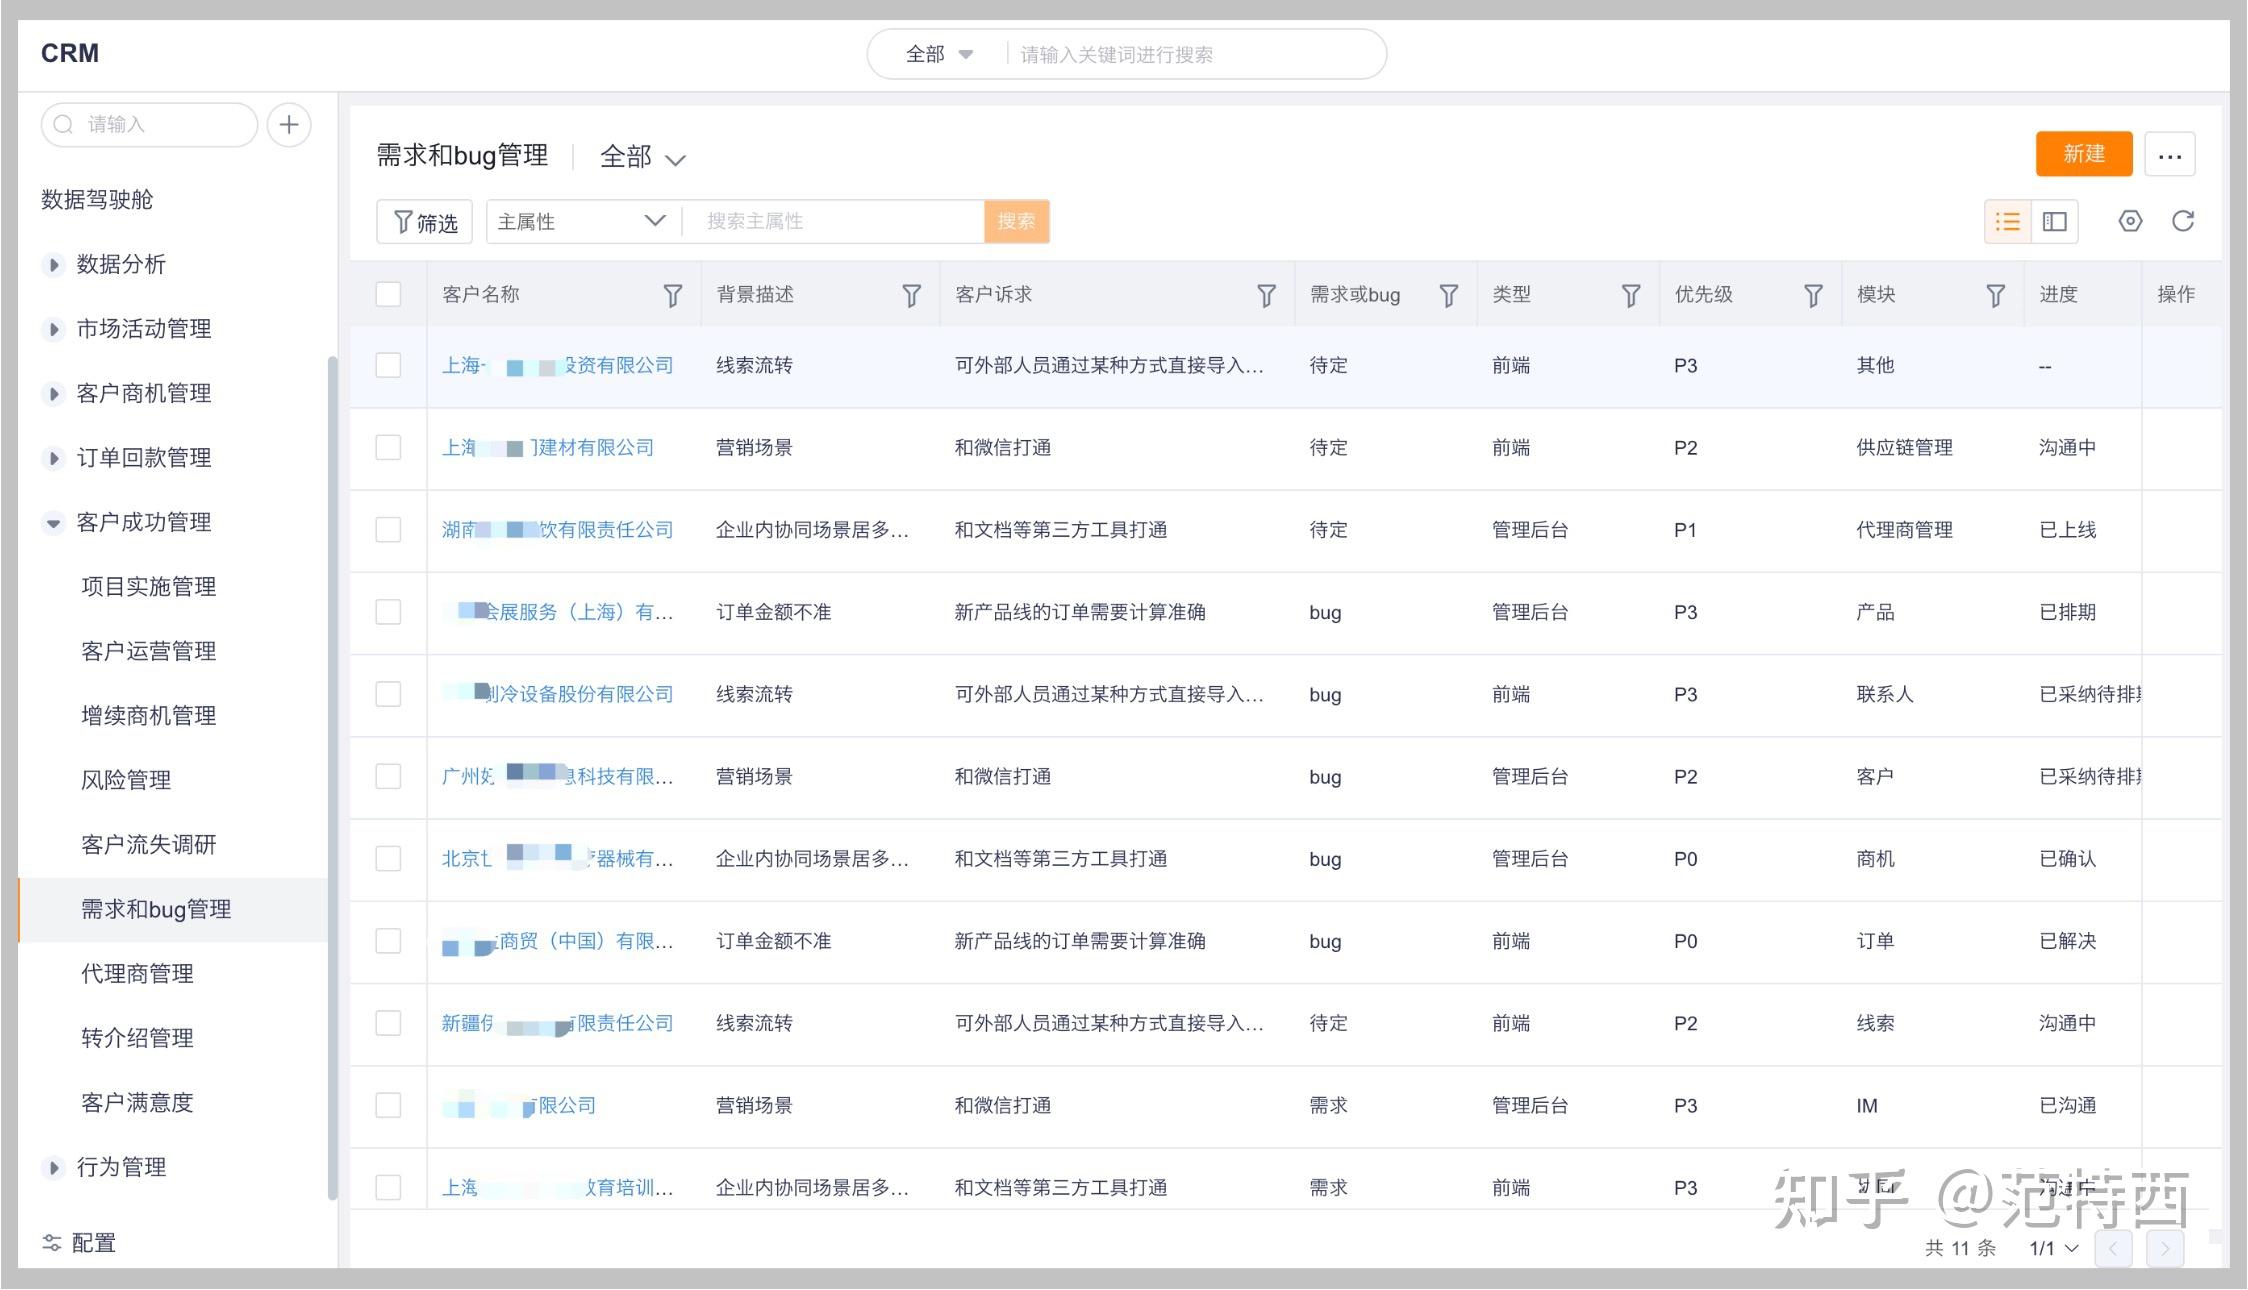Viewport: 2248px width, 1290px height.
Task: Select checkbox for 代理商管理 module row
Action: [388, 529]
